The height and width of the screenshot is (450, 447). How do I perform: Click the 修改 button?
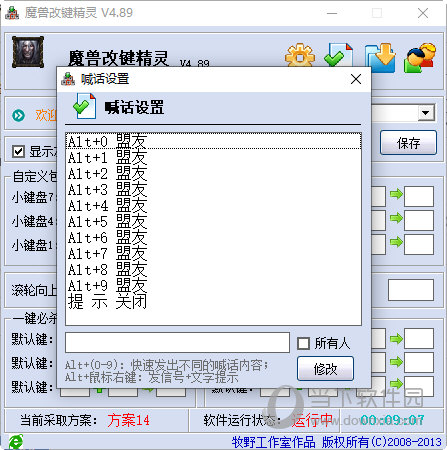325,369
